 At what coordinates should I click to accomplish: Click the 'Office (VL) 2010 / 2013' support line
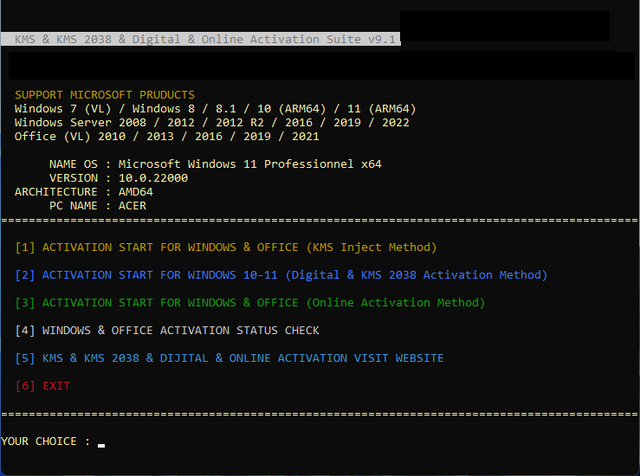click(167, 136)
